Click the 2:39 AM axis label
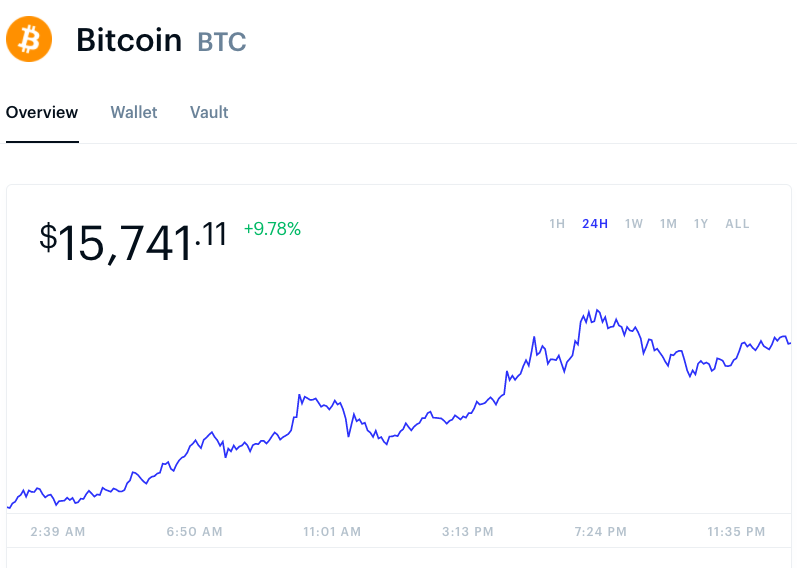Screen dimensions: 797x568 coord(58,532)
